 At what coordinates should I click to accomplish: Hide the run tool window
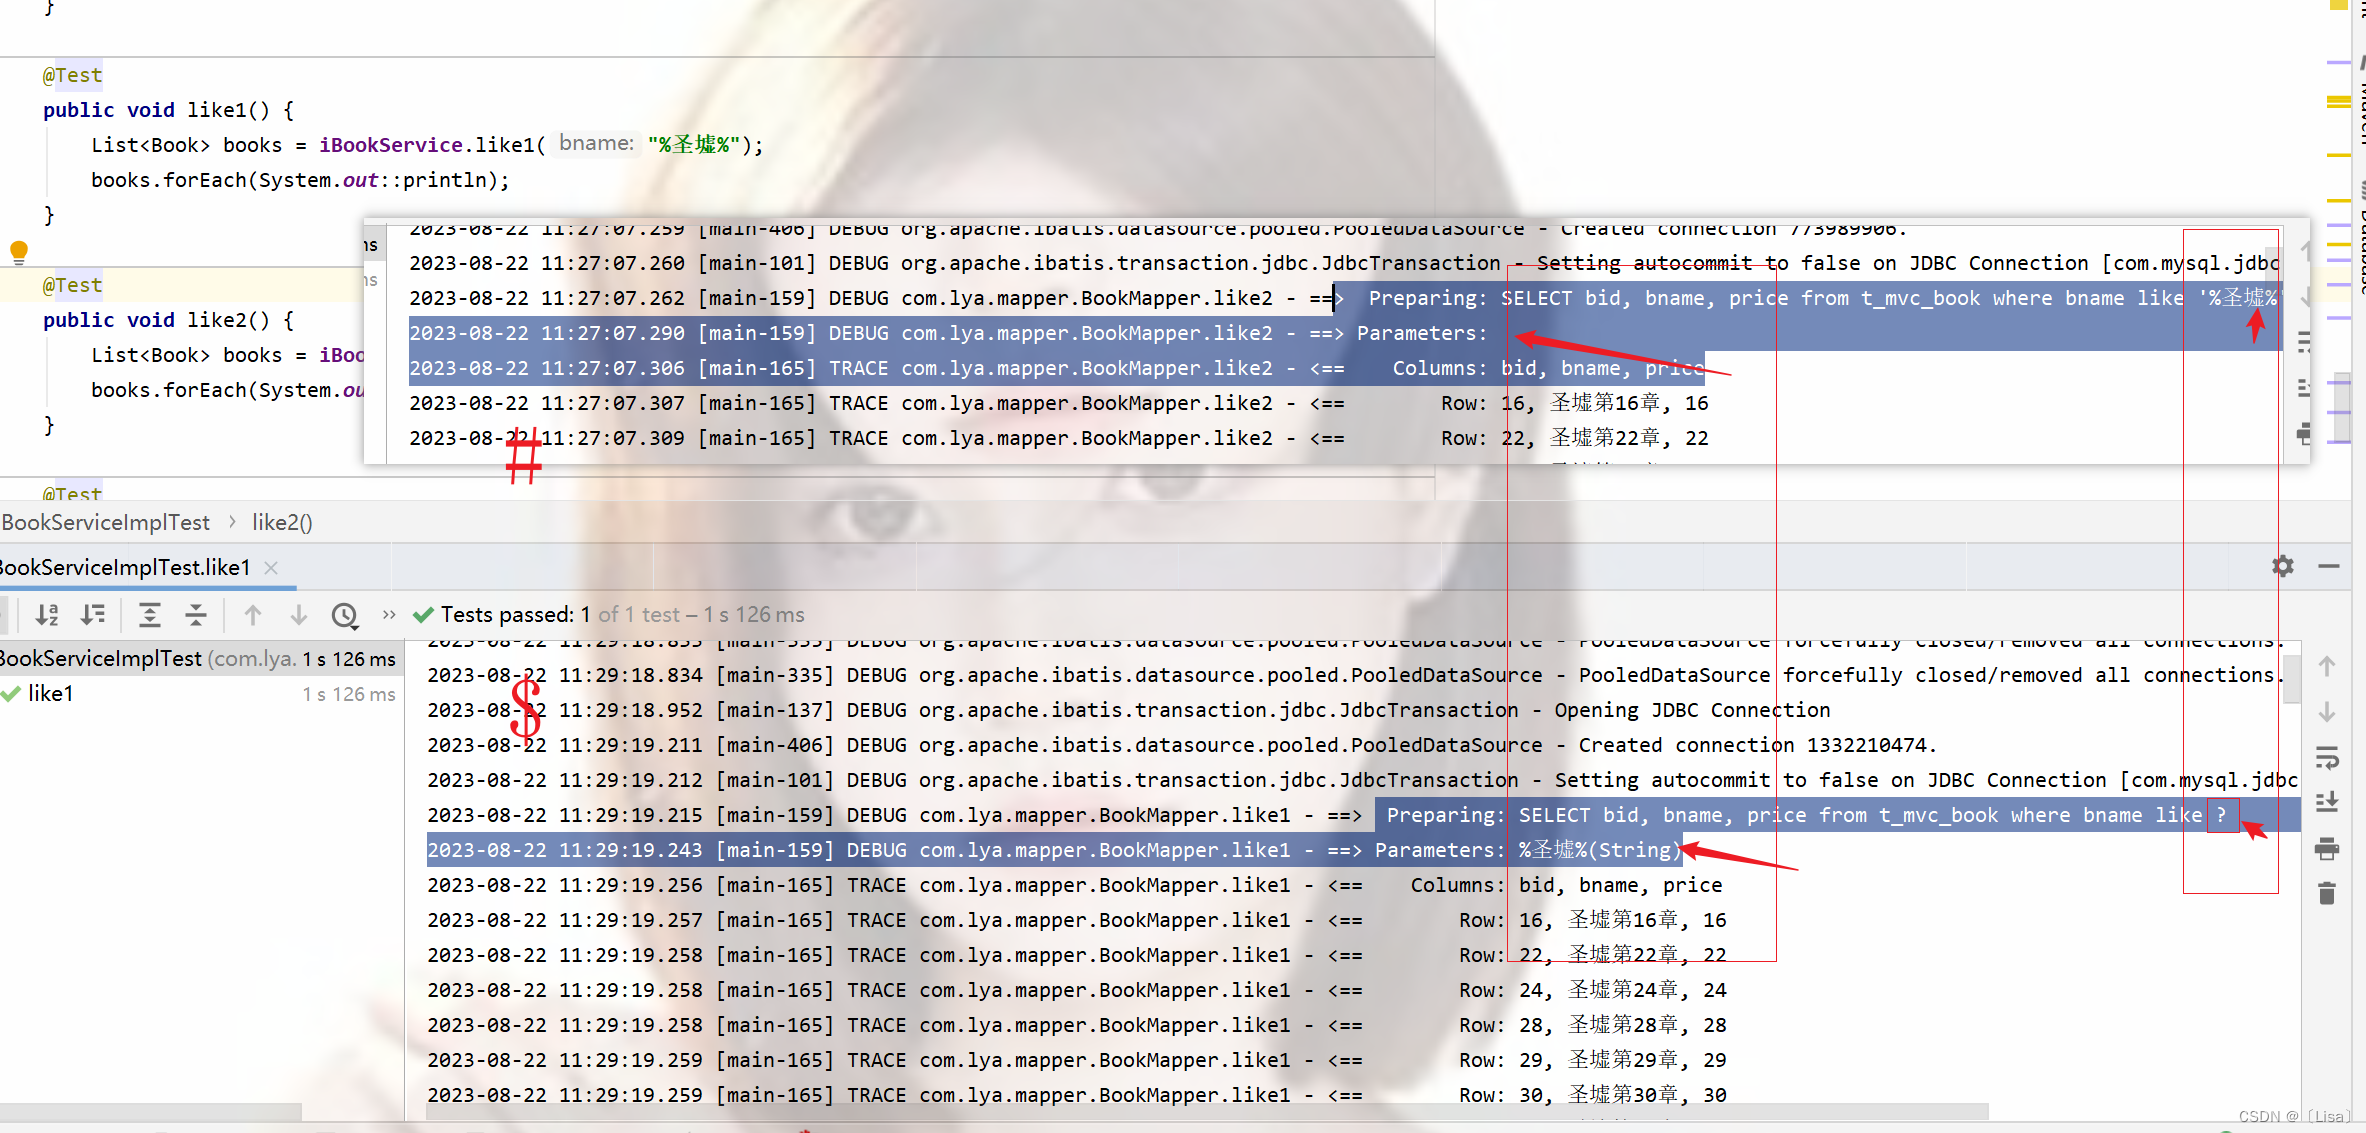coord(2329,566)
